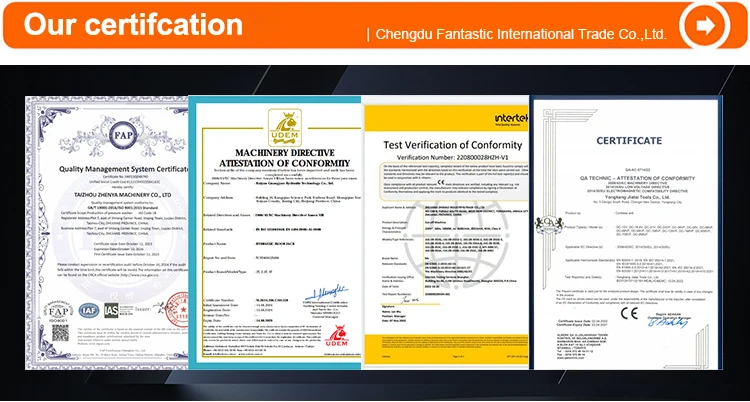The image size is (750, 402).
Task: Click 'ATTESTATION OF CONFORMITY' heading on UDEM certificate
Action: click(285, 163)
